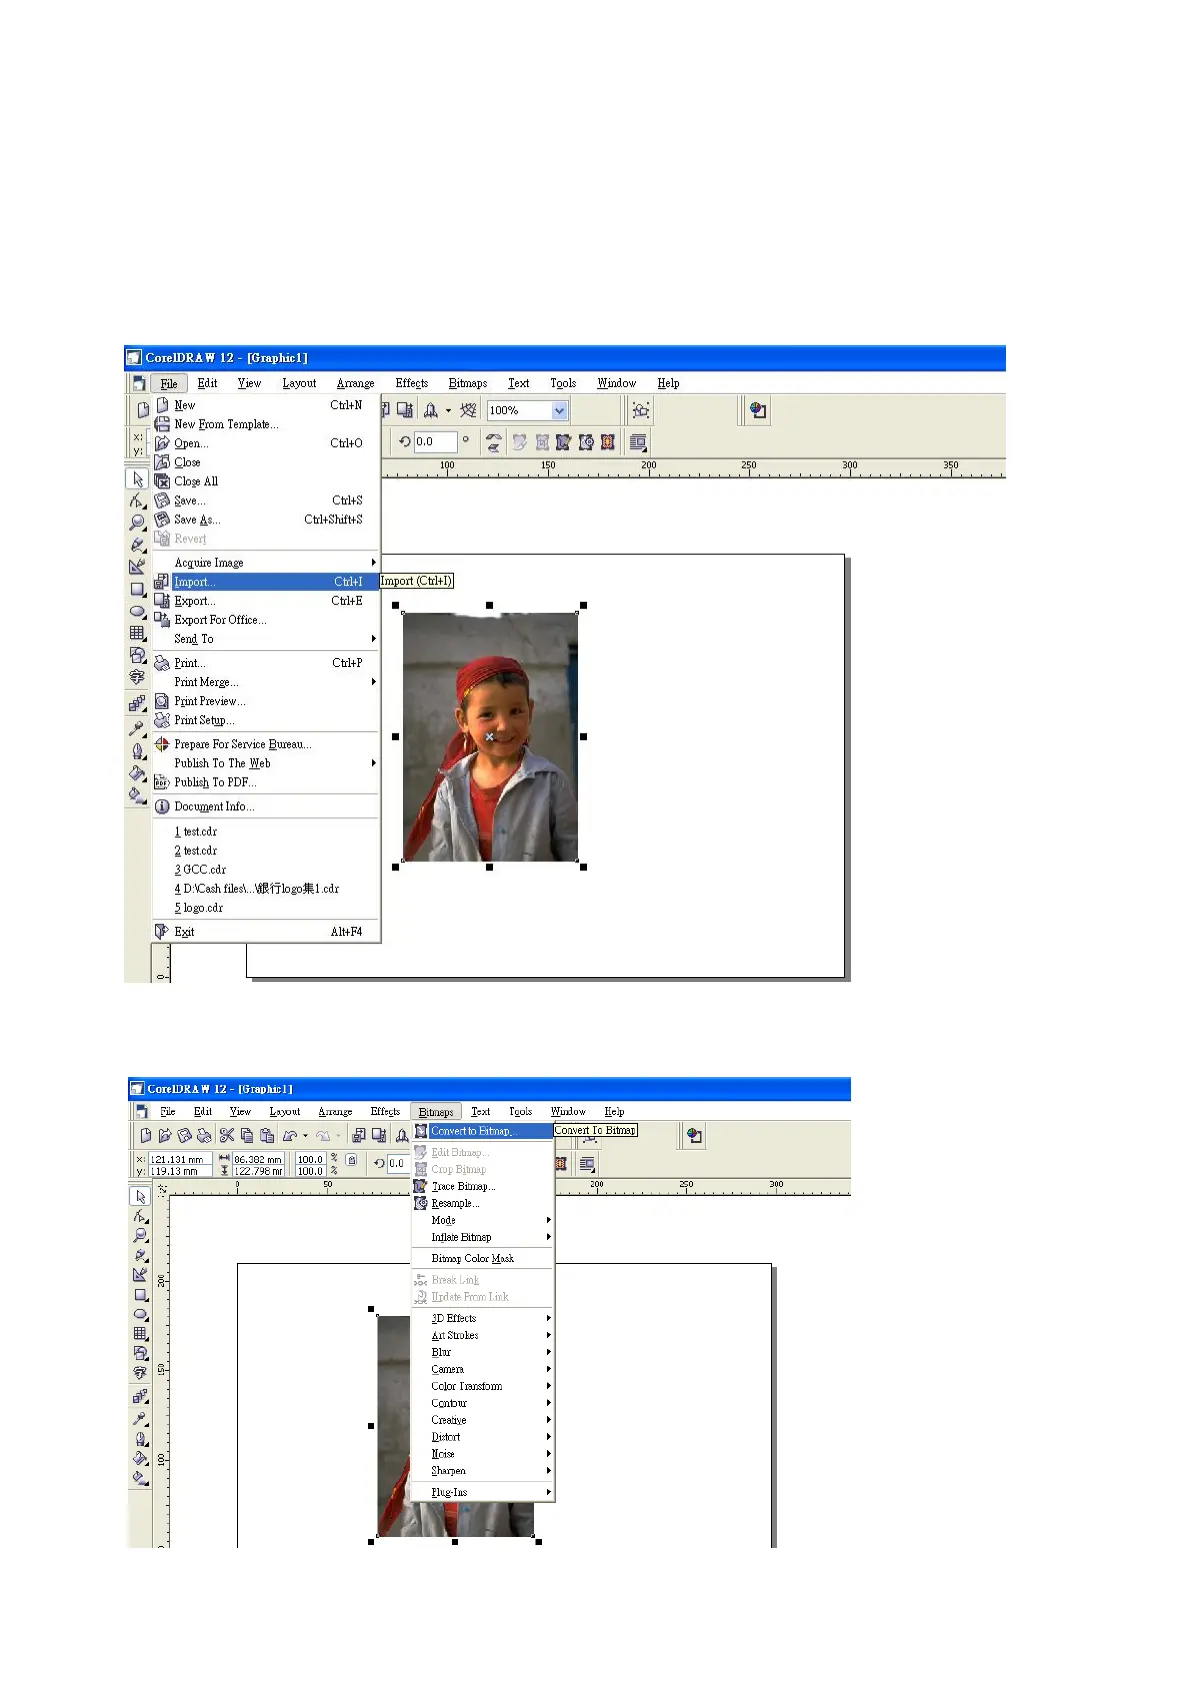1191x1684 pixels.
Task: Open the Tools menu in bottom window
Action: pos(520,1112)
